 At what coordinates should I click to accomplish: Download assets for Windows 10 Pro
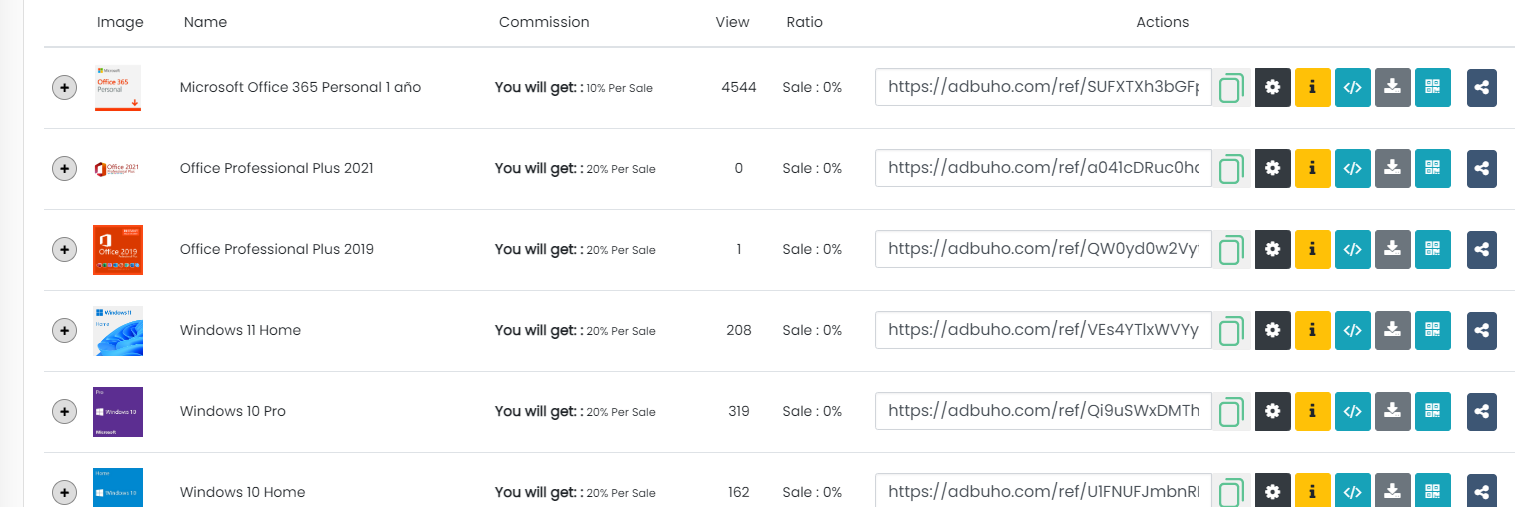[1392, 411]
